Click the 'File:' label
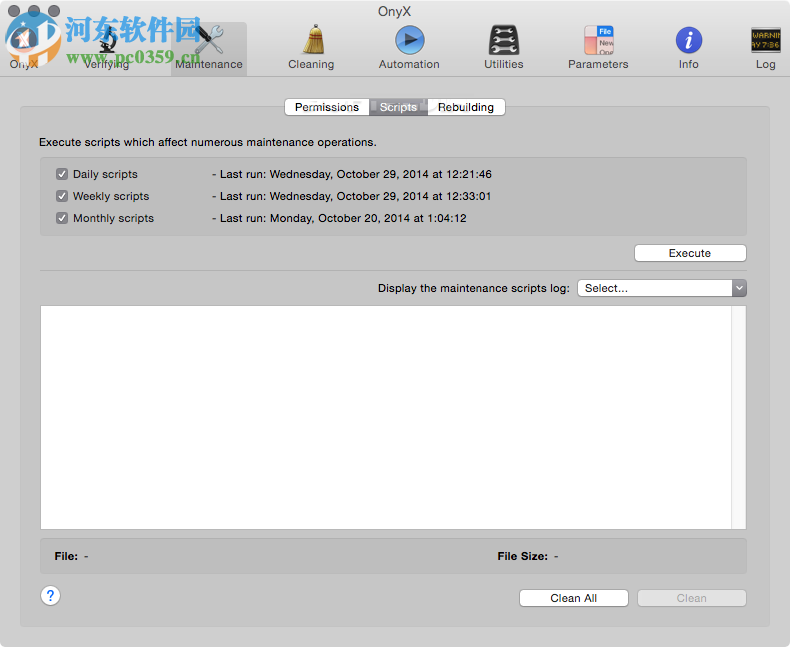Image resolution: width=790 pixels, height=647 pixels. click(x=66, y=556)
